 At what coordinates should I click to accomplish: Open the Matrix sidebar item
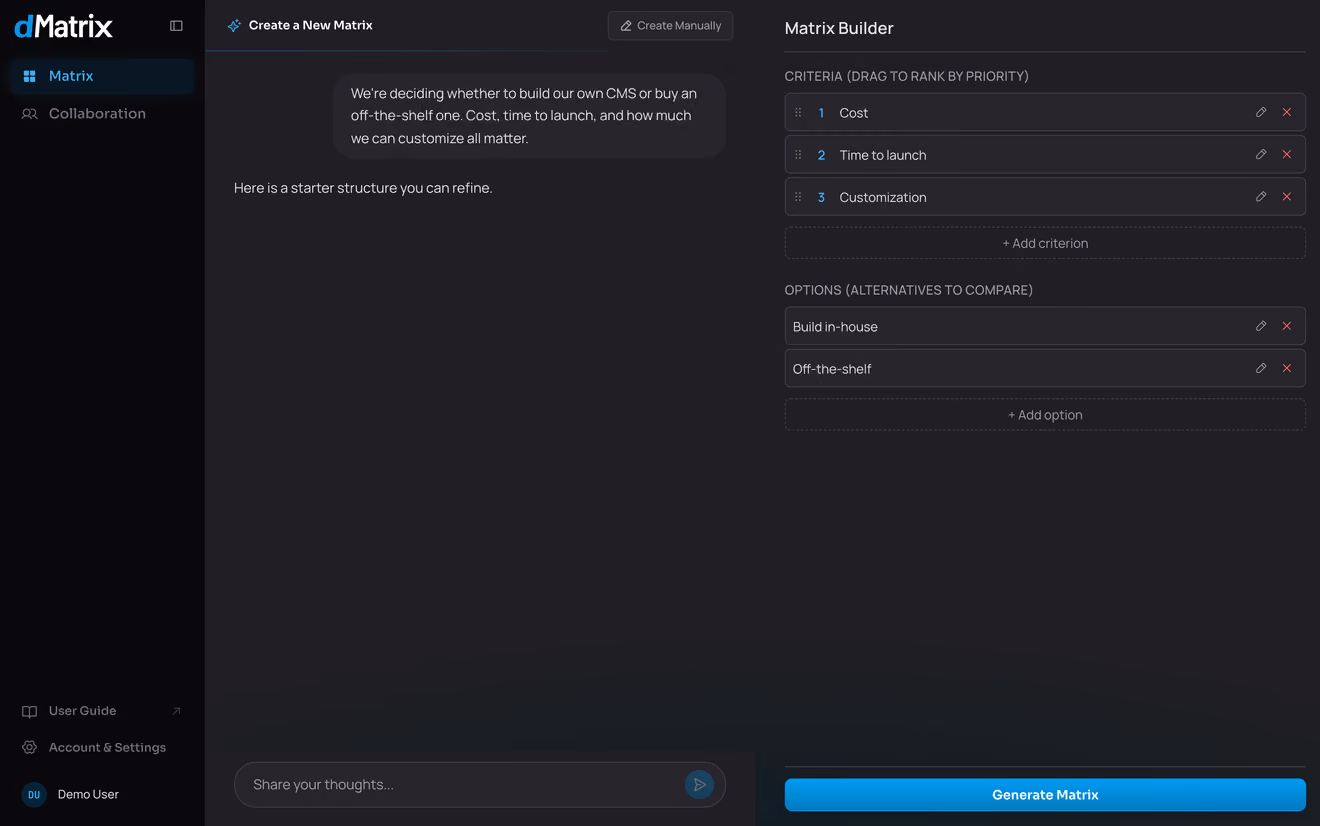coord(102,76)
